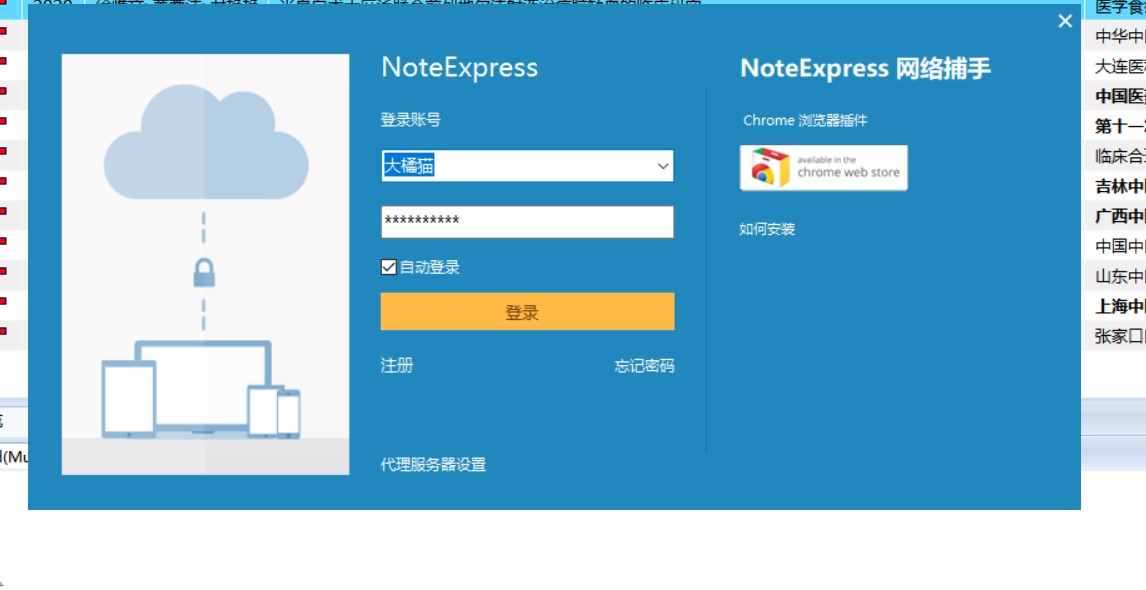Close the NoteExpress login dialog

pos(1065,21)
